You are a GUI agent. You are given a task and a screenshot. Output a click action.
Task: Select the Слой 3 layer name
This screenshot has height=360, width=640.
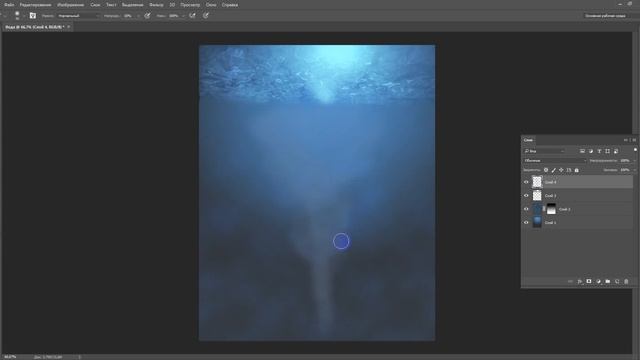(551, 196)
